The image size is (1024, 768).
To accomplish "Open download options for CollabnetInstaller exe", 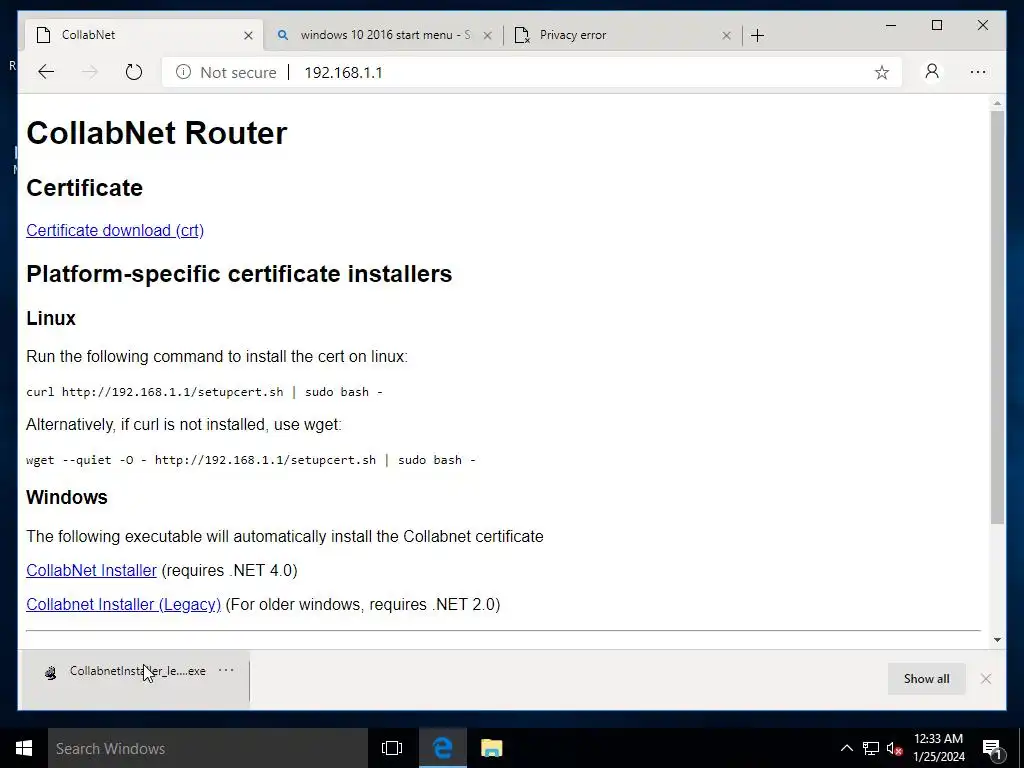I will tap(226, 670).
